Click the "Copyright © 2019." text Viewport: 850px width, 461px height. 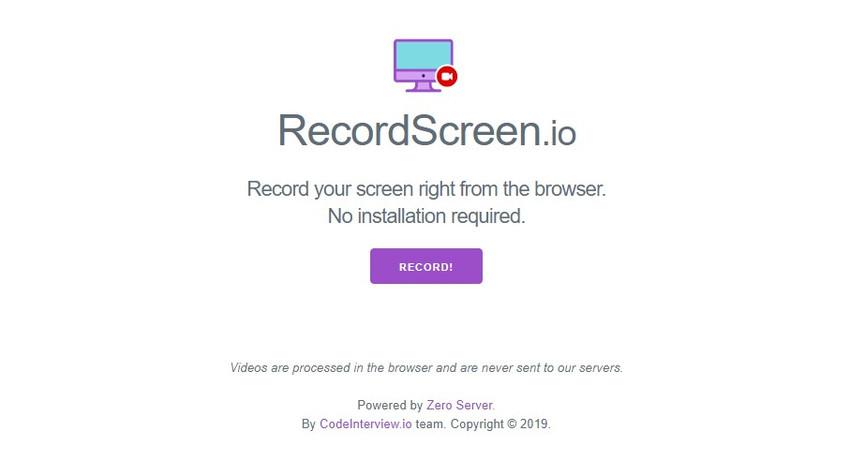(500, 424)
